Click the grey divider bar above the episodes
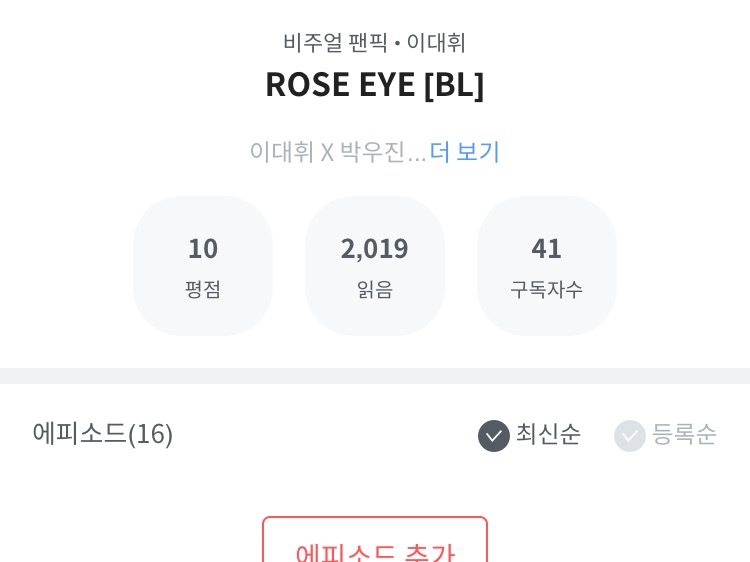The image size is (750, 562). [375, 376]
